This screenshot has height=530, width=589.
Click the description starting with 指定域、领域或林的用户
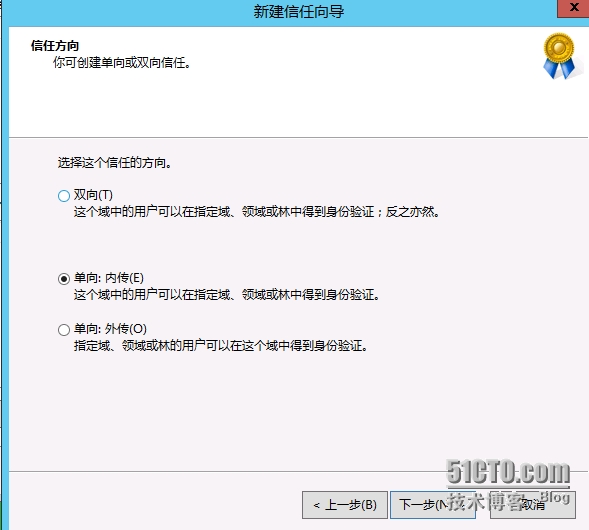tap(220, 346)
